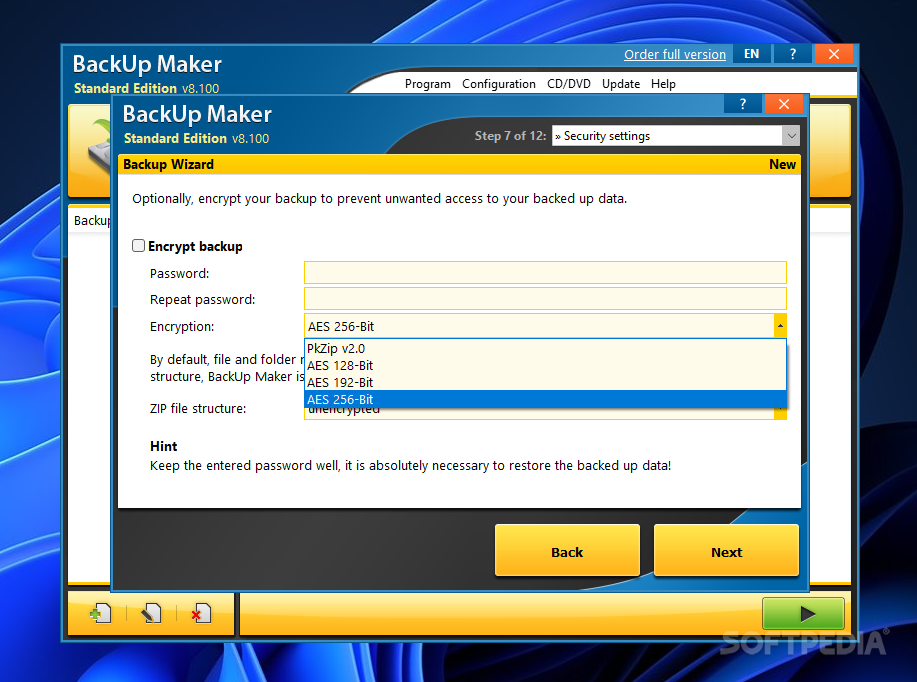Close the Backup Wizard dialog
The height and width of the screenshot is (682, 917).
pos(784,104)
